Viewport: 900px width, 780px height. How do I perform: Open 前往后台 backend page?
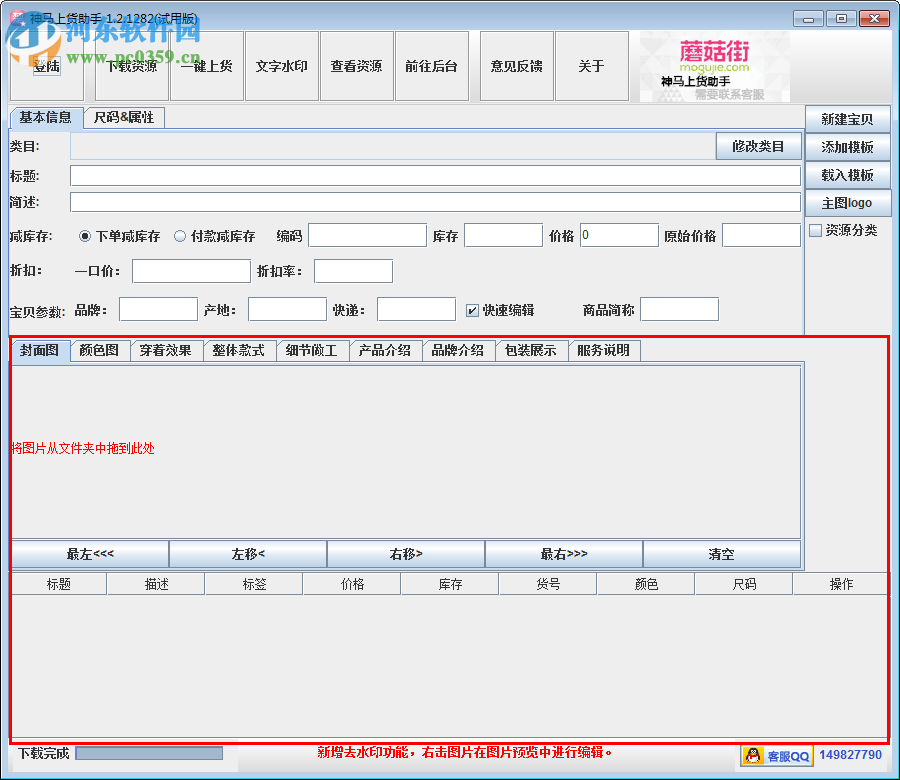432,66
